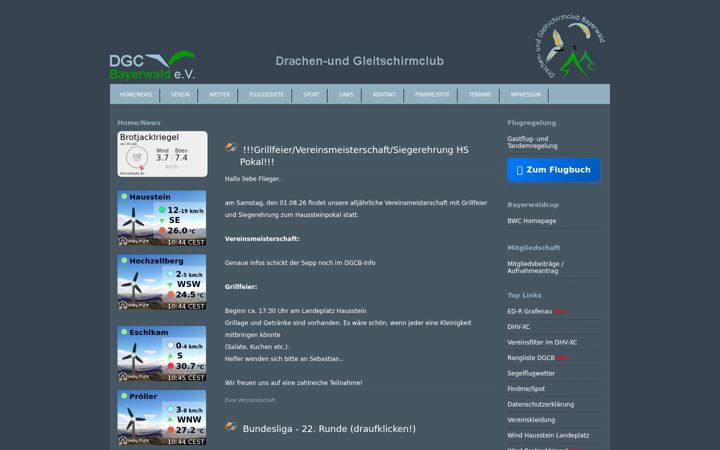Screen dimensions: 720x450
Task: Click the Zum Flugbuch button
Action: 553,170
